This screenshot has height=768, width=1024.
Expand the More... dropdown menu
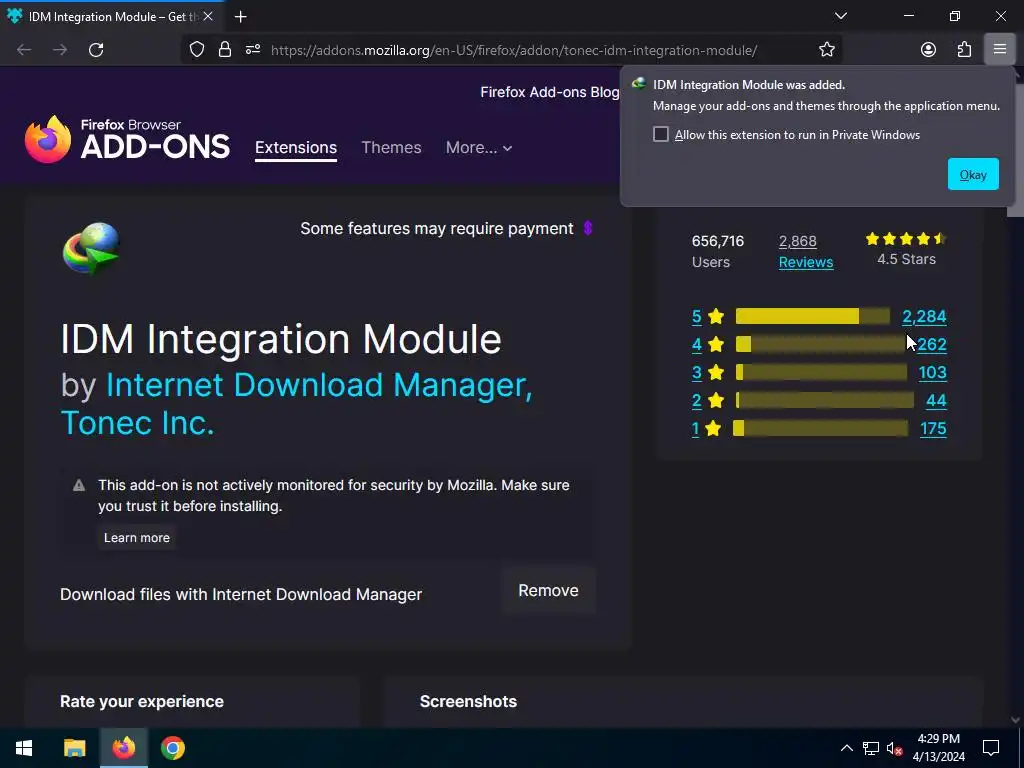(479, 148)
